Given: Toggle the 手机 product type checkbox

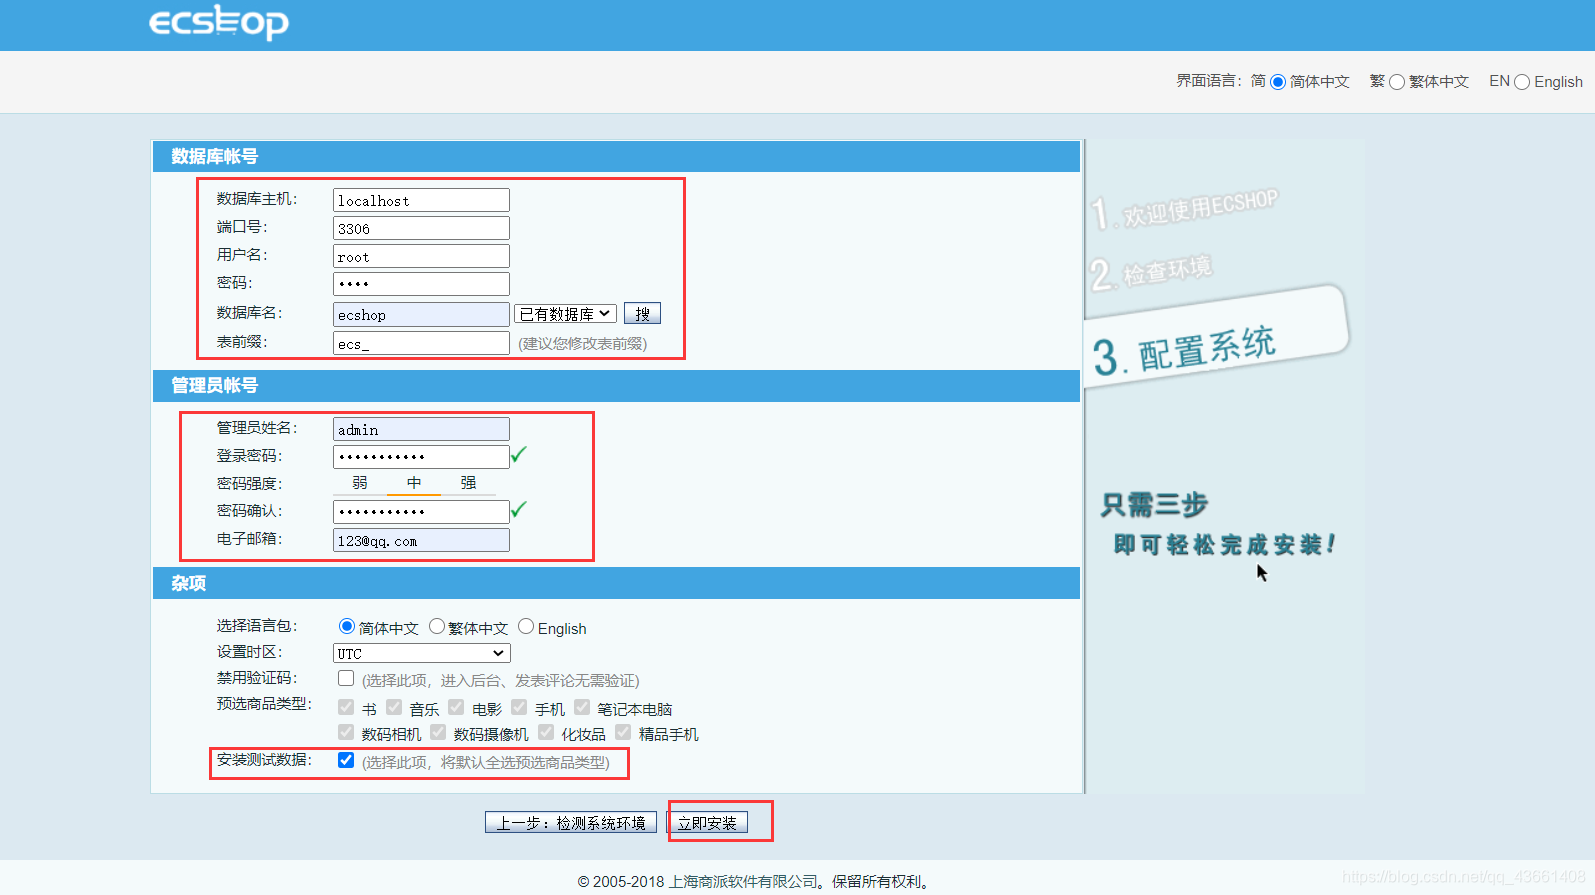Looking at the screenshot, I should [519, 707].
